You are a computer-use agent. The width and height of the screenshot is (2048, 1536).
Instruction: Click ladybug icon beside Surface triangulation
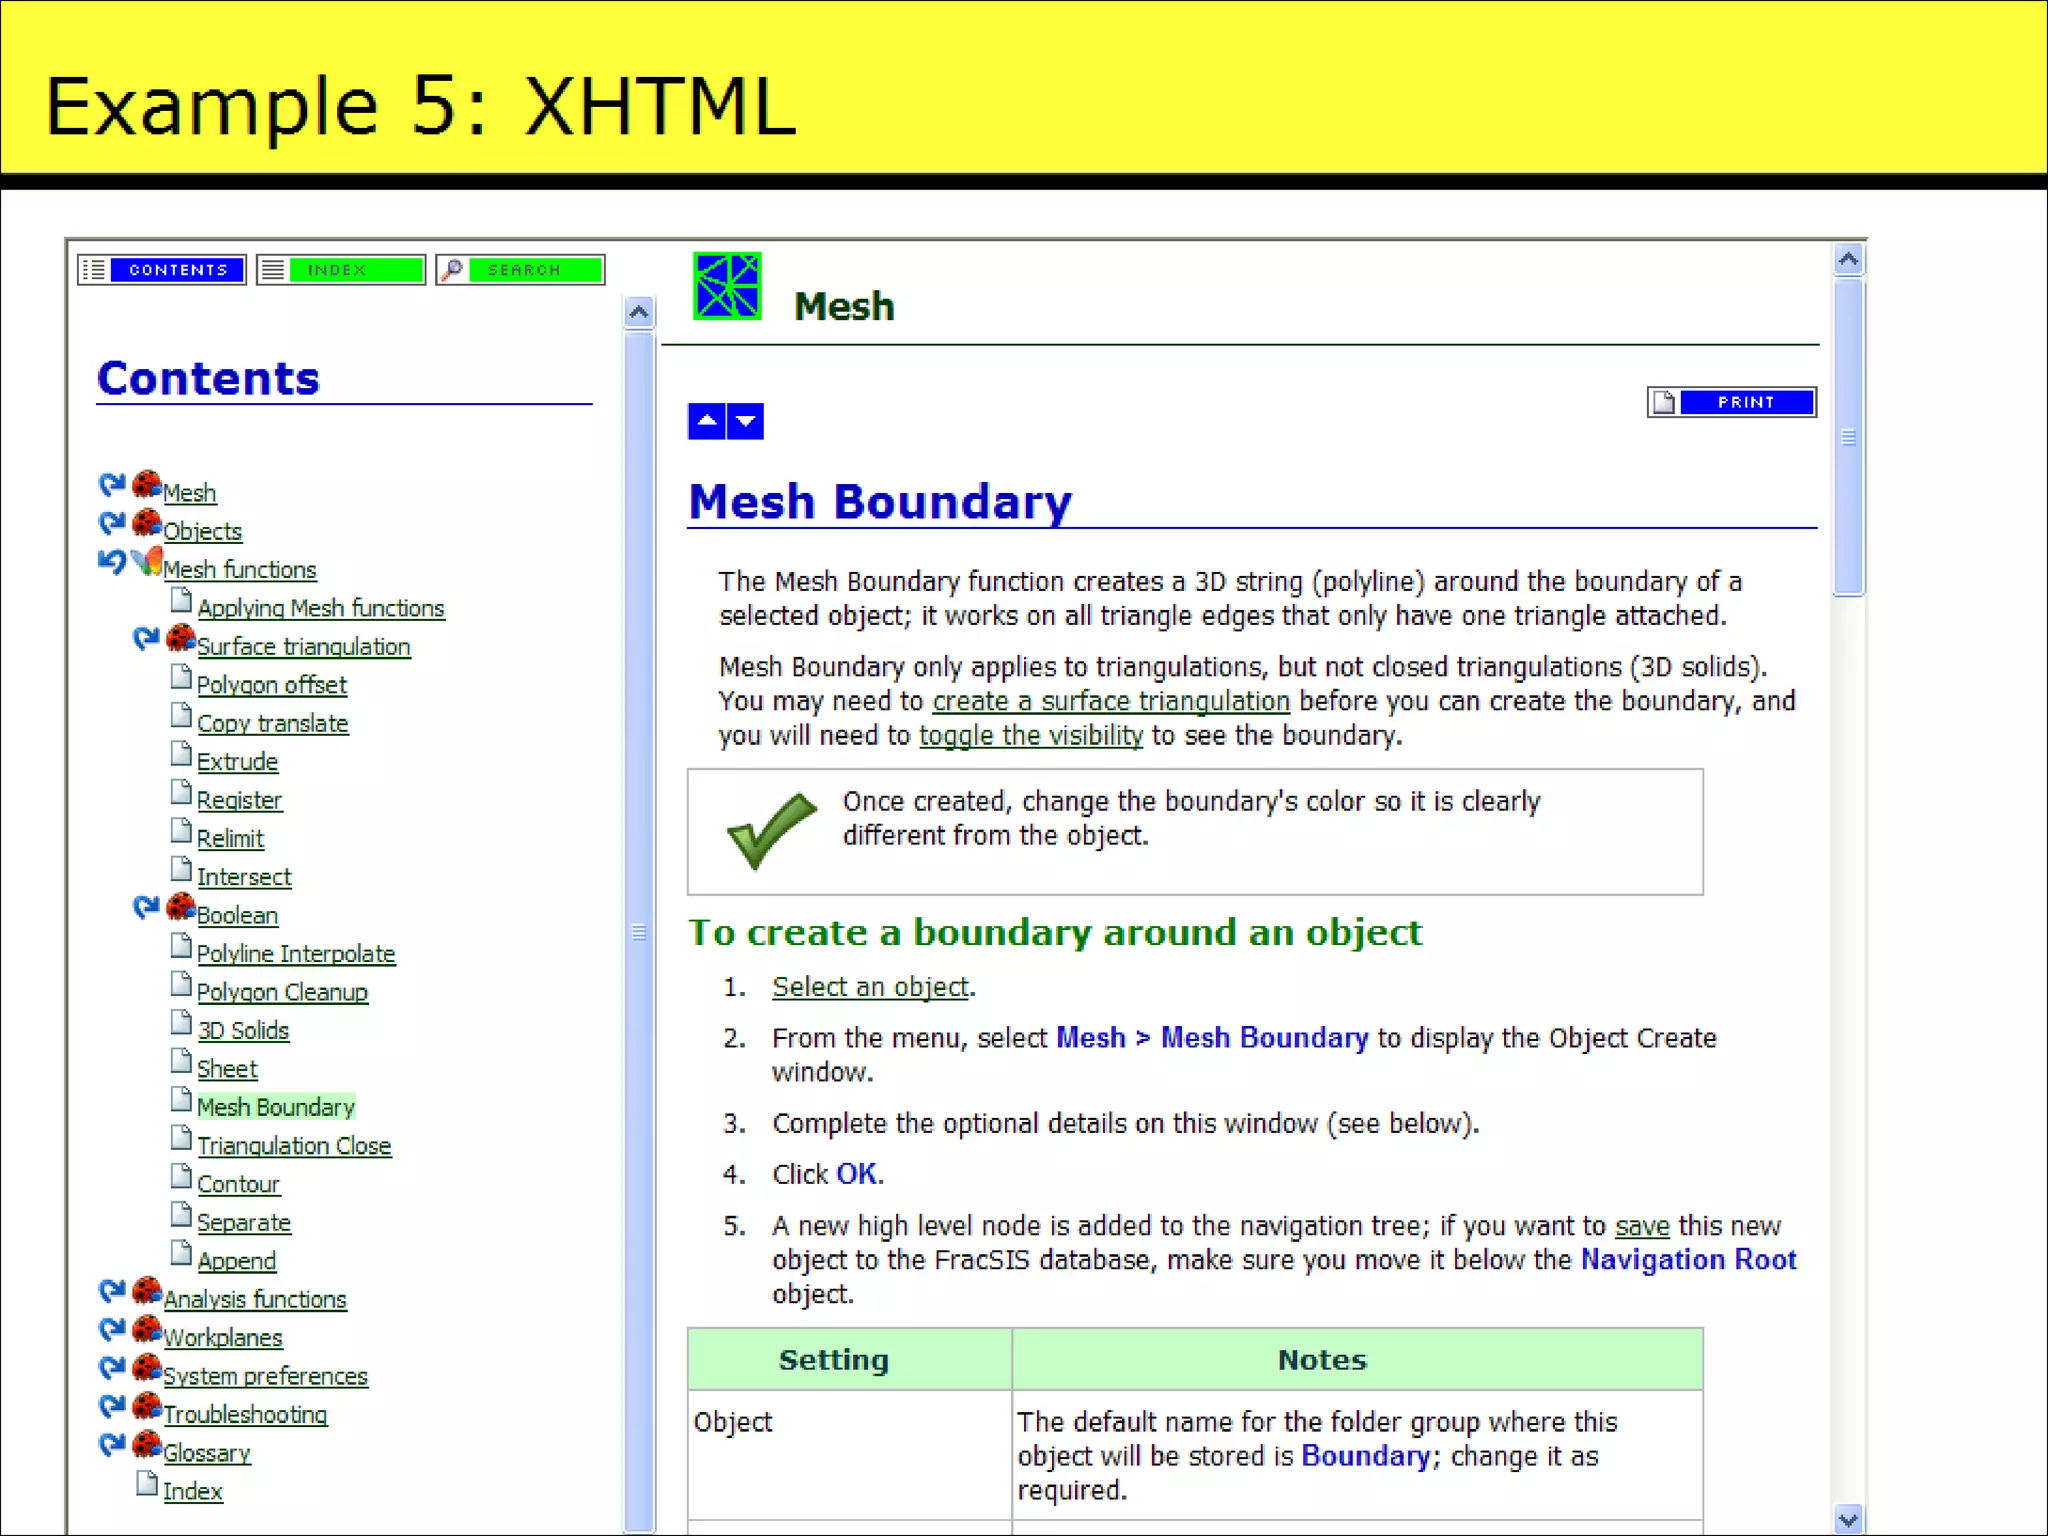coord(181,638)
